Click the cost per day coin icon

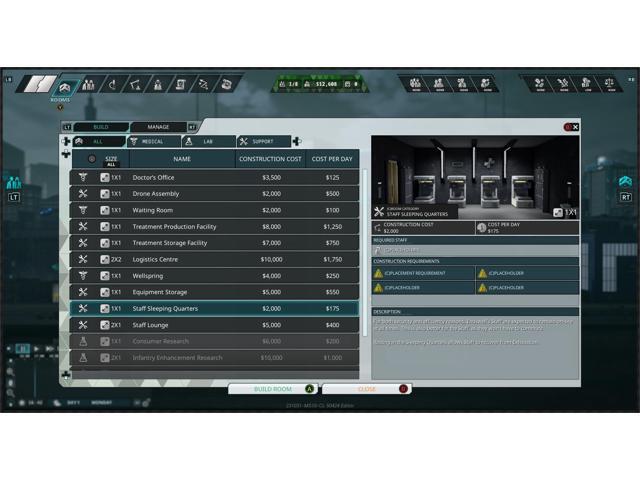(x=482, y=228)
